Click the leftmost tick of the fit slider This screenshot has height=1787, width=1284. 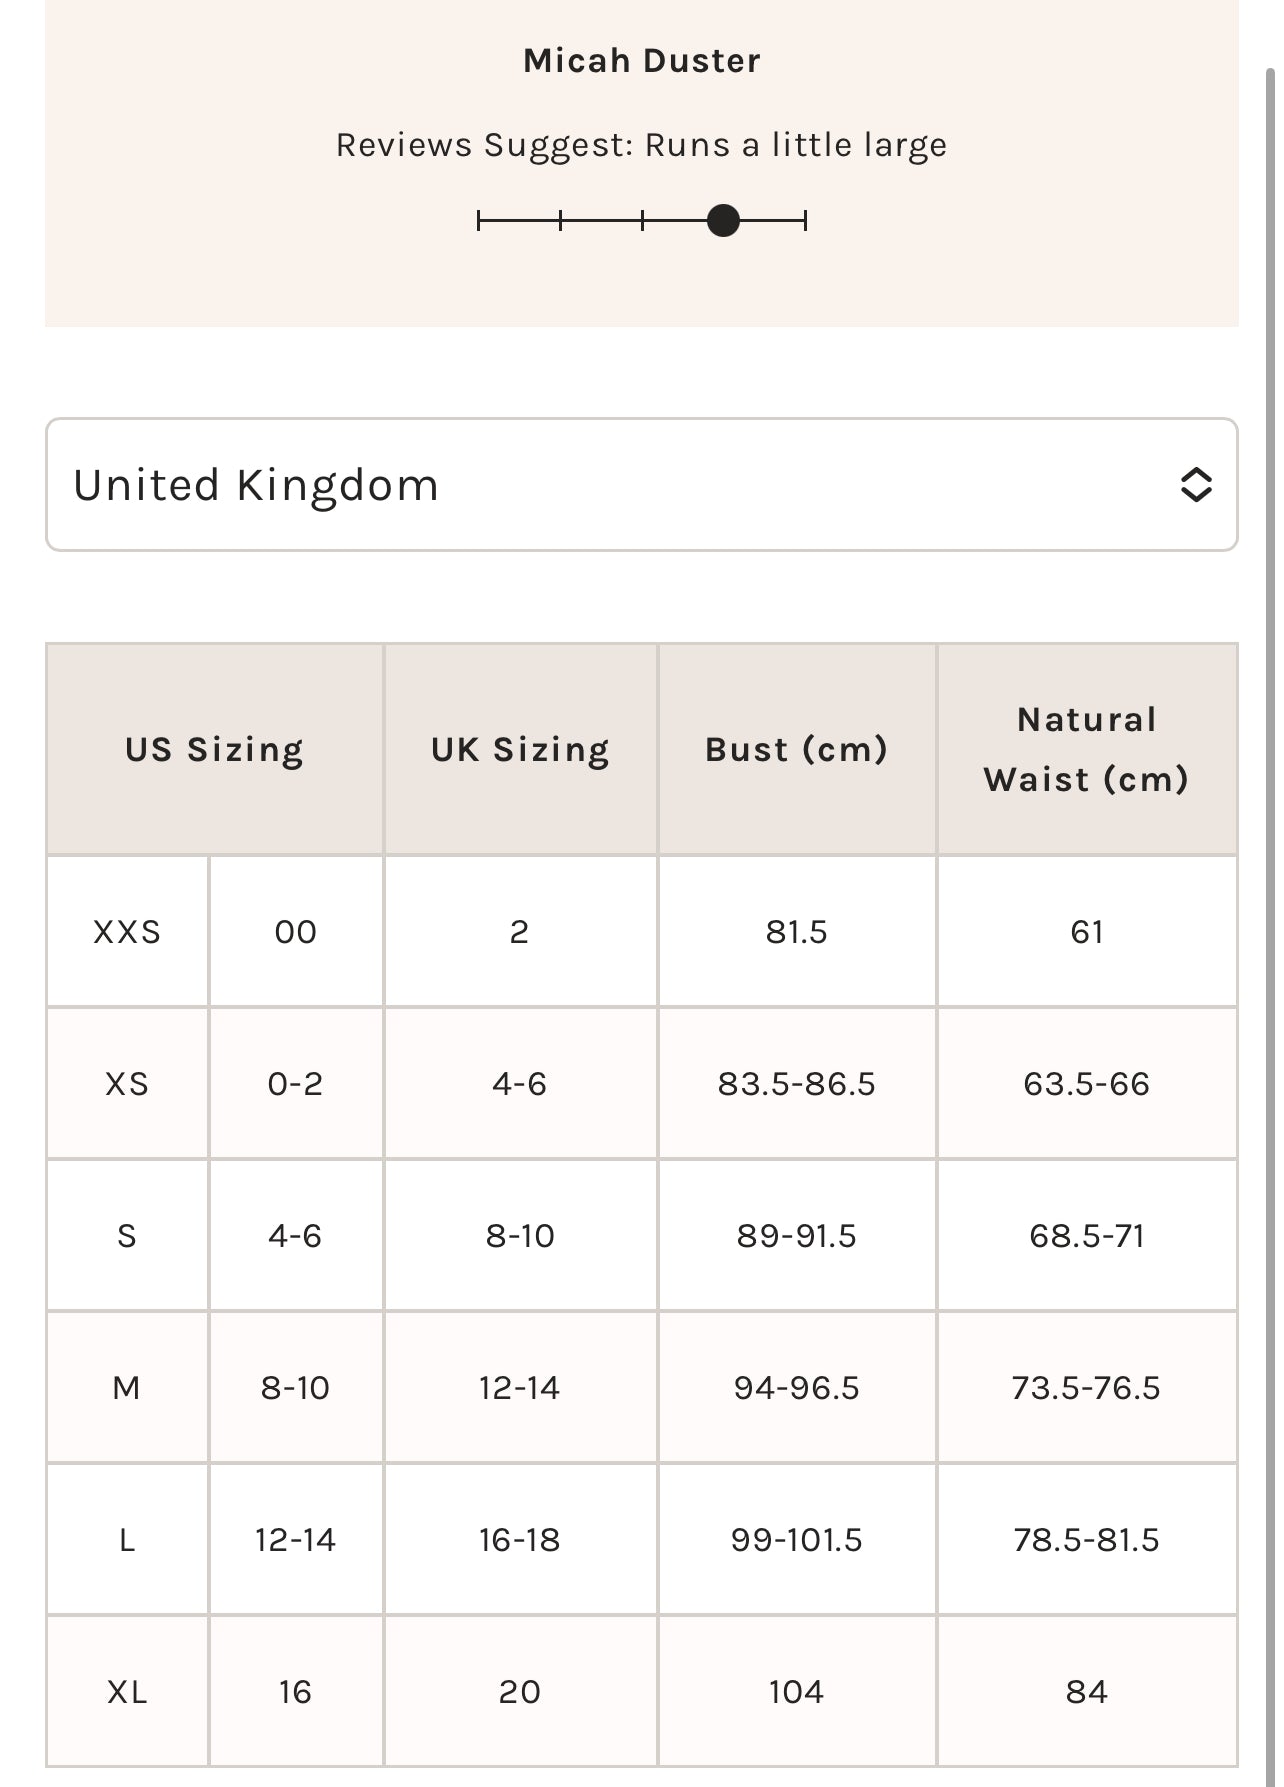[x=479, y=220]
